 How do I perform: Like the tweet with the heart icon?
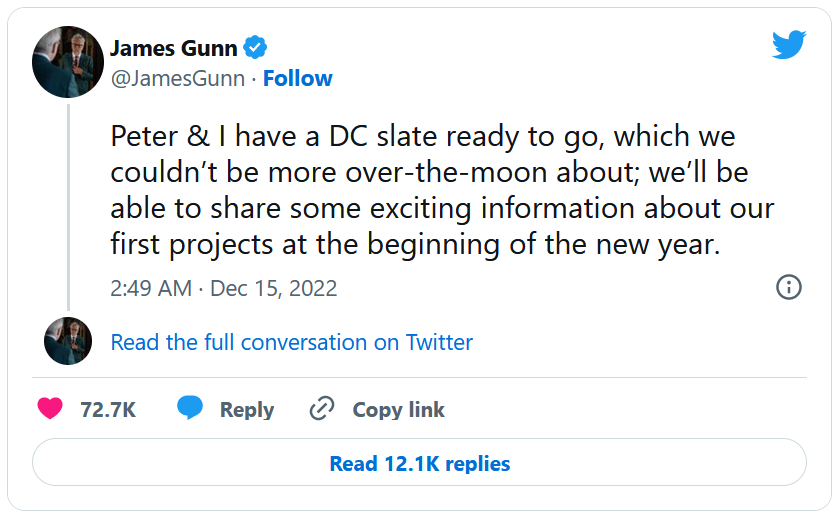[50, 409]
